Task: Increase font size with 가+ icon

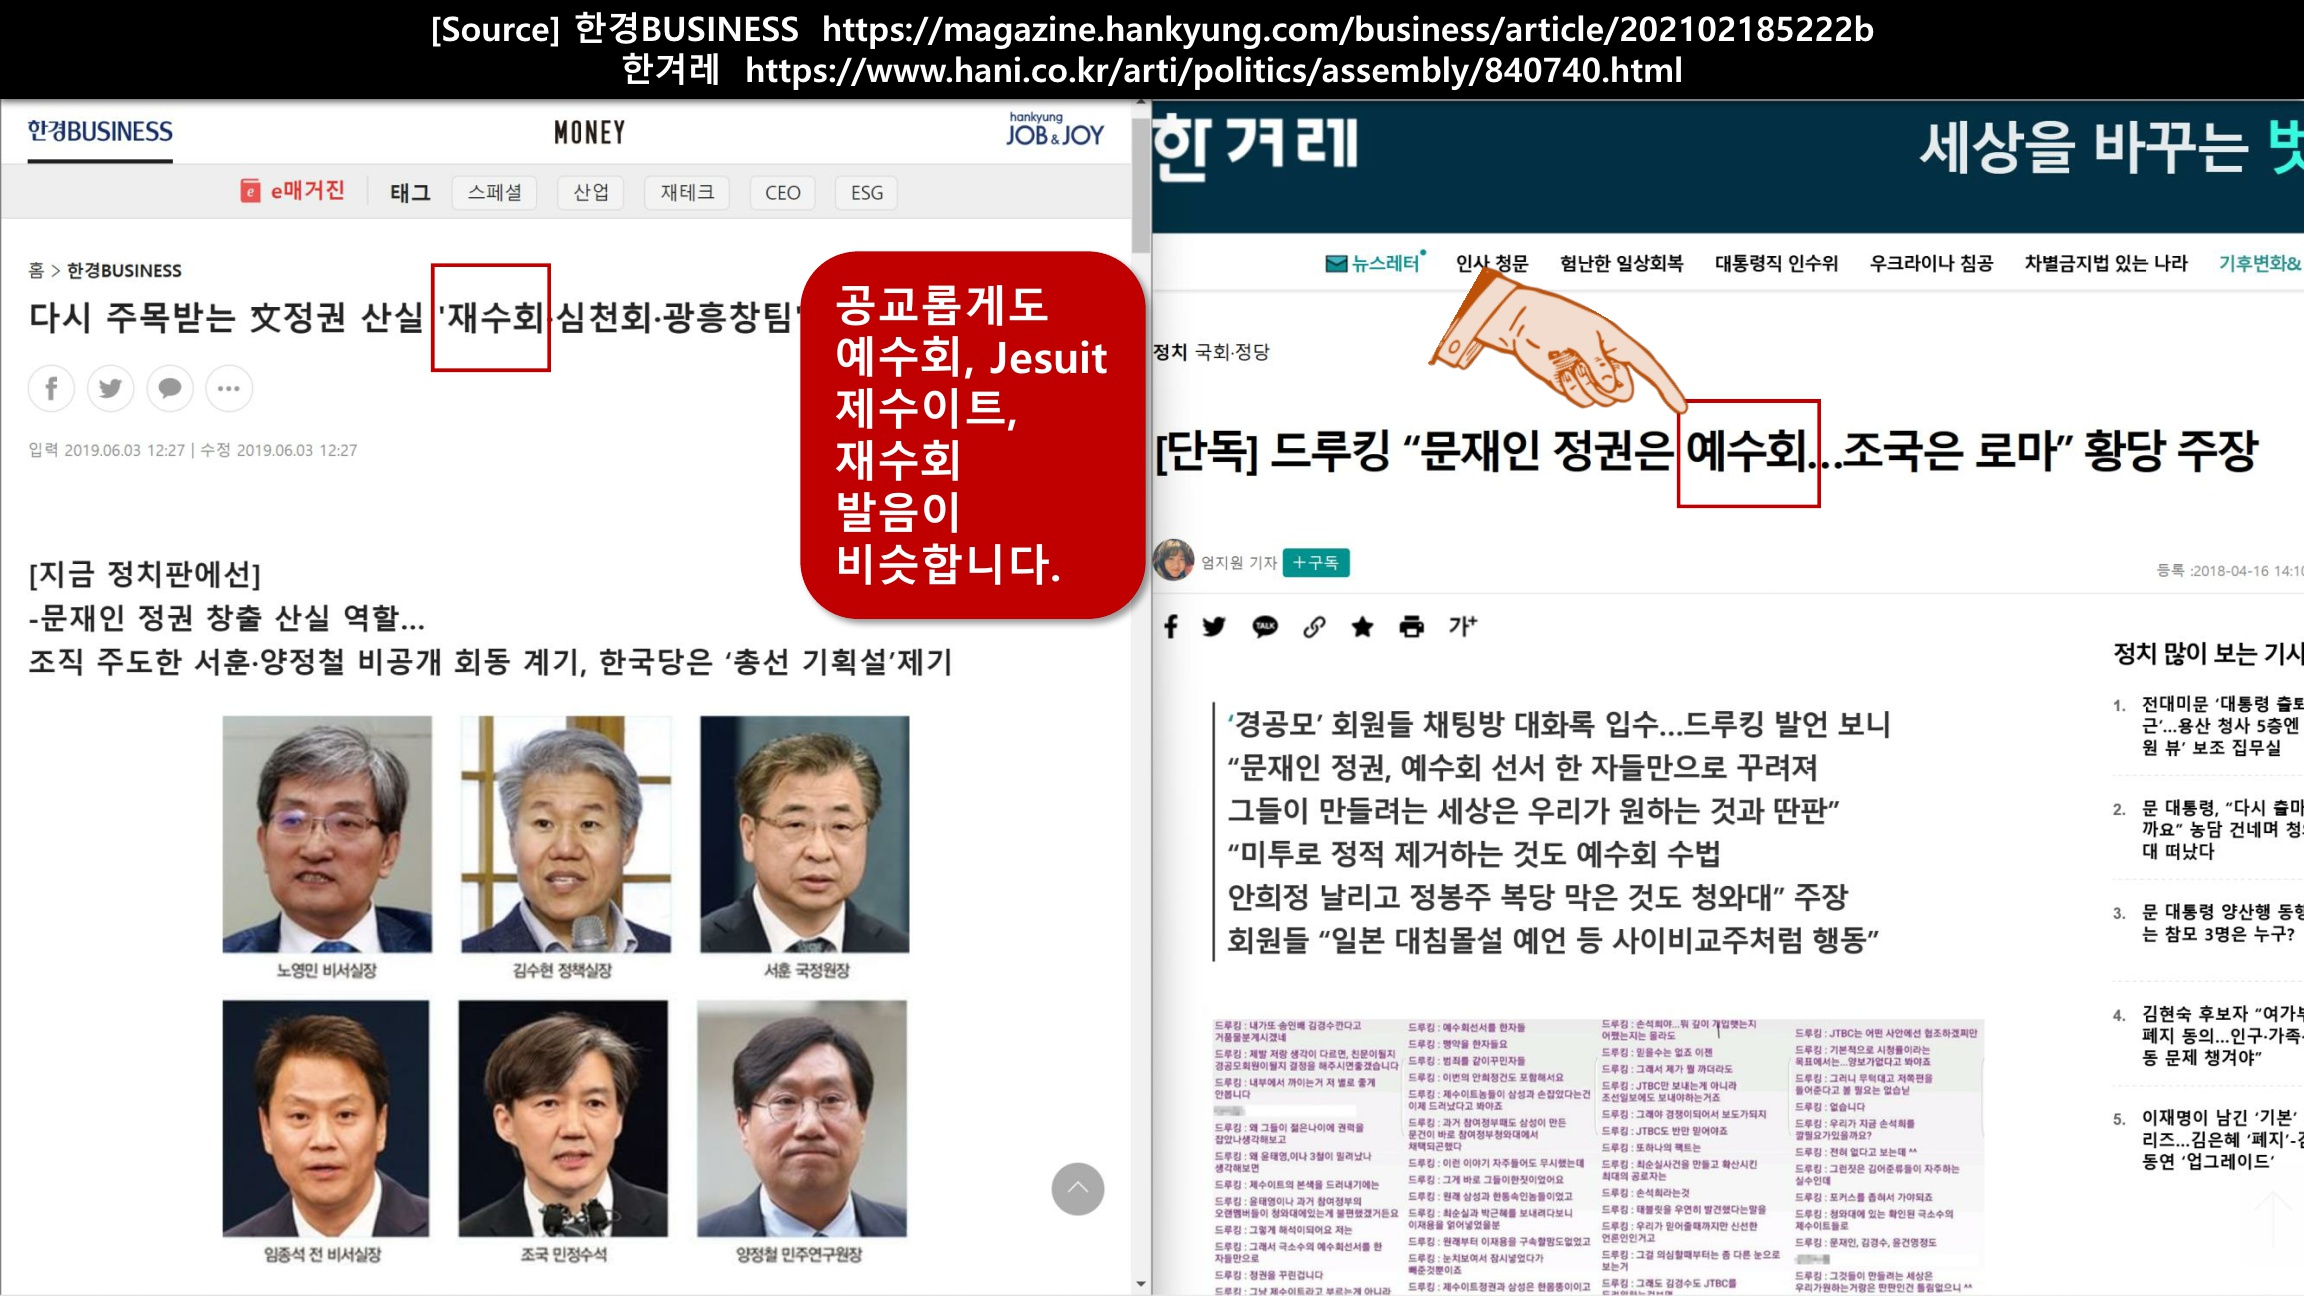Action: (x=1462, y=626)
